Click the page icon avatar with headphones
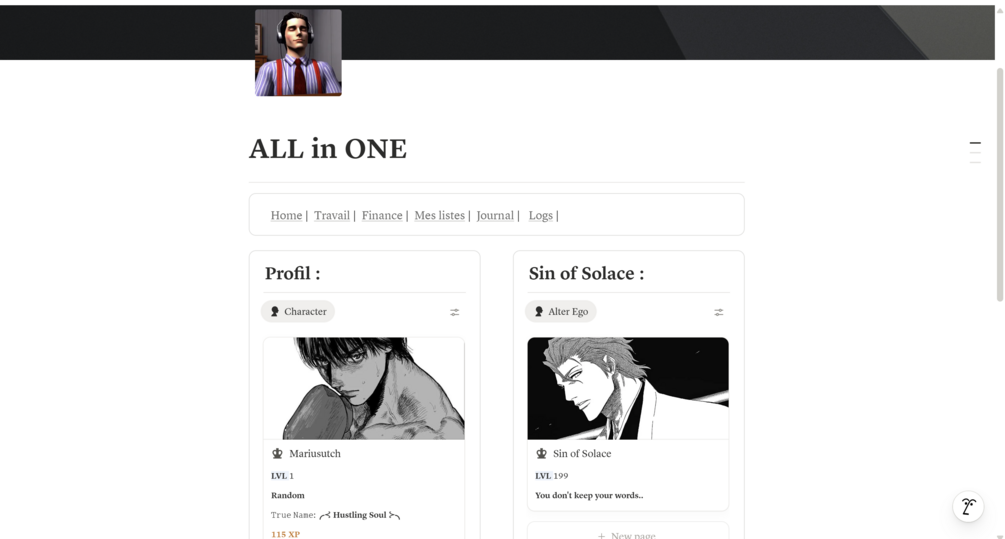The width and height of the screenshot is (1005, 539). pos(298,53)
